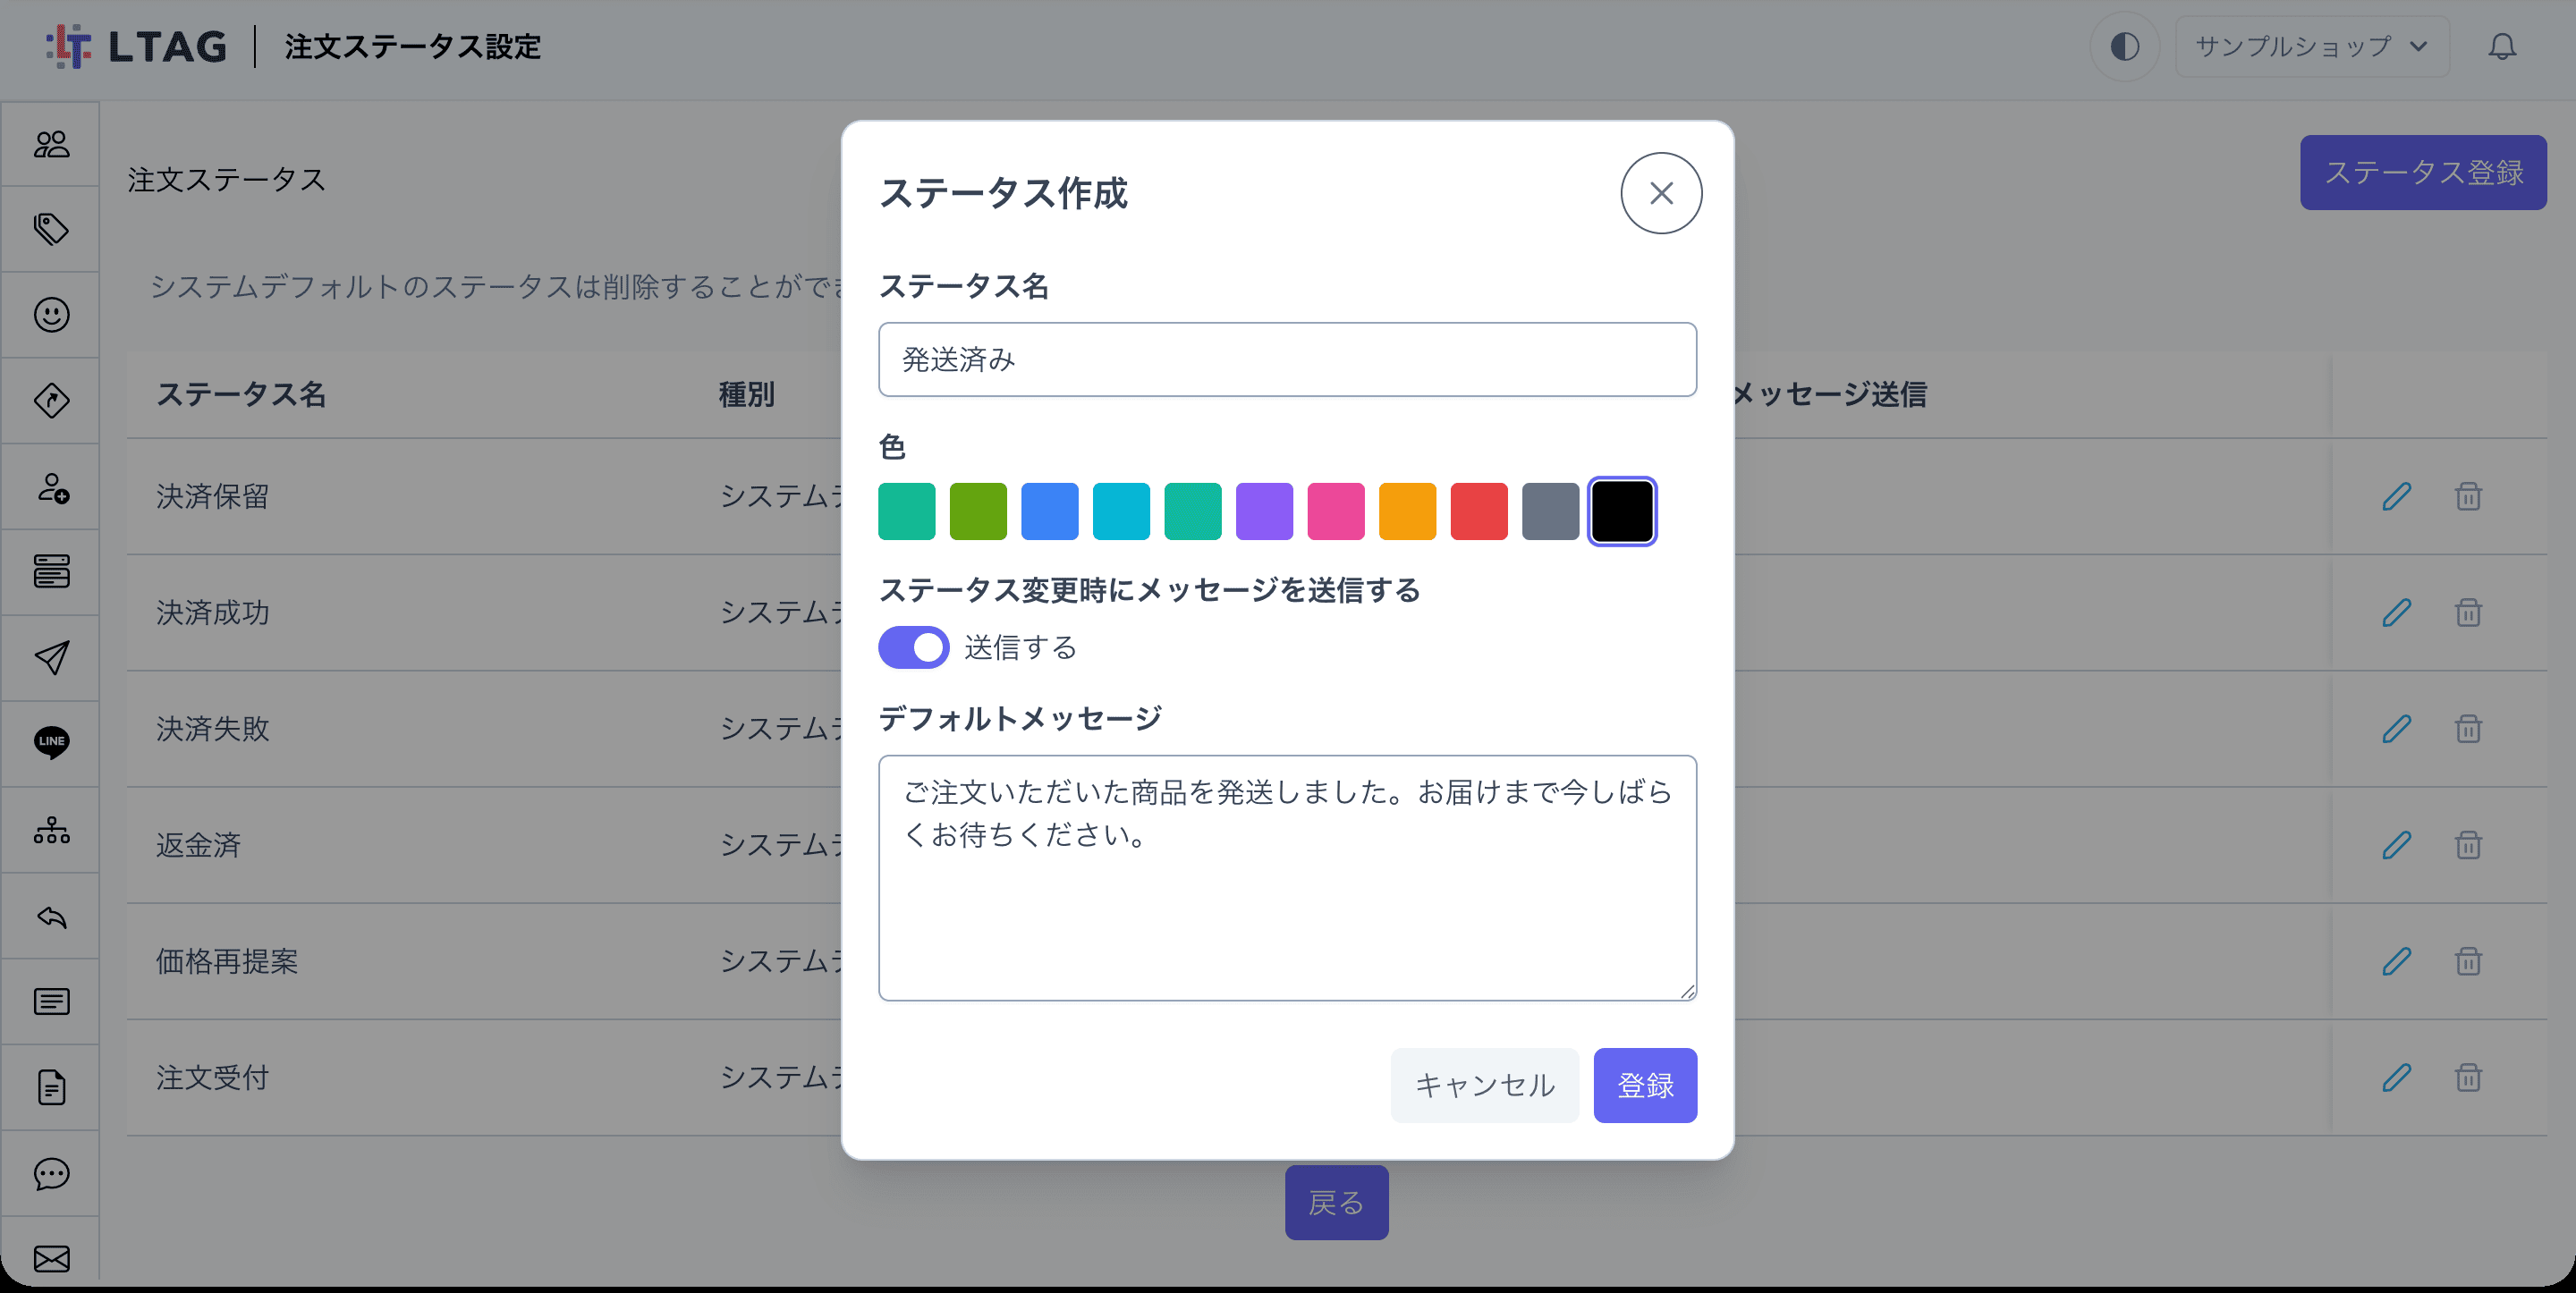Select the black color swatch

(x=1622, y=511)
